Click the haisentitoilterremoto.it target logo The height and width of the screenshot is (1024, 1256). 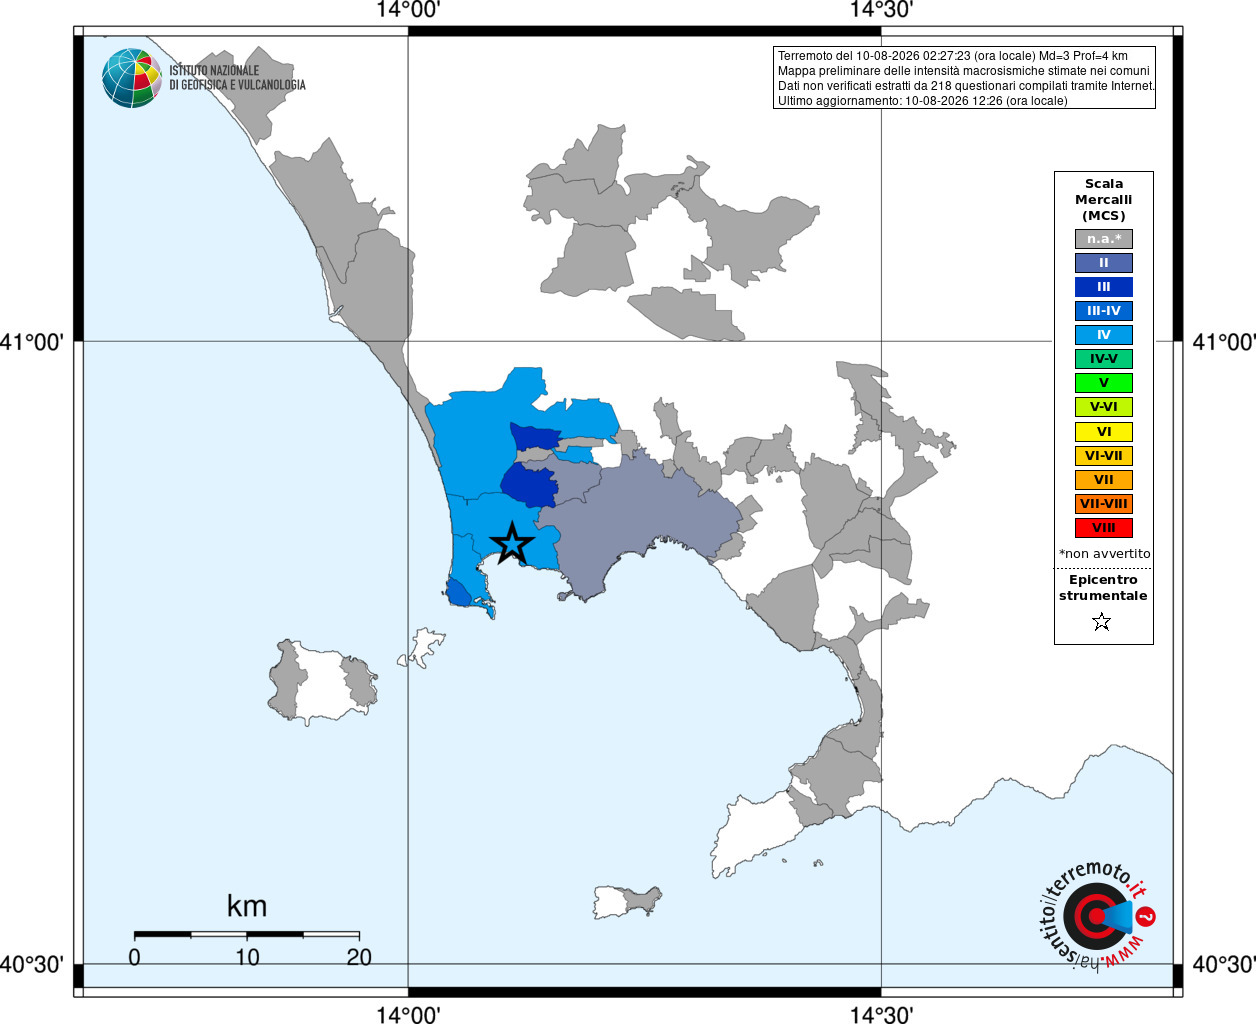click(x=1093, y=916)
